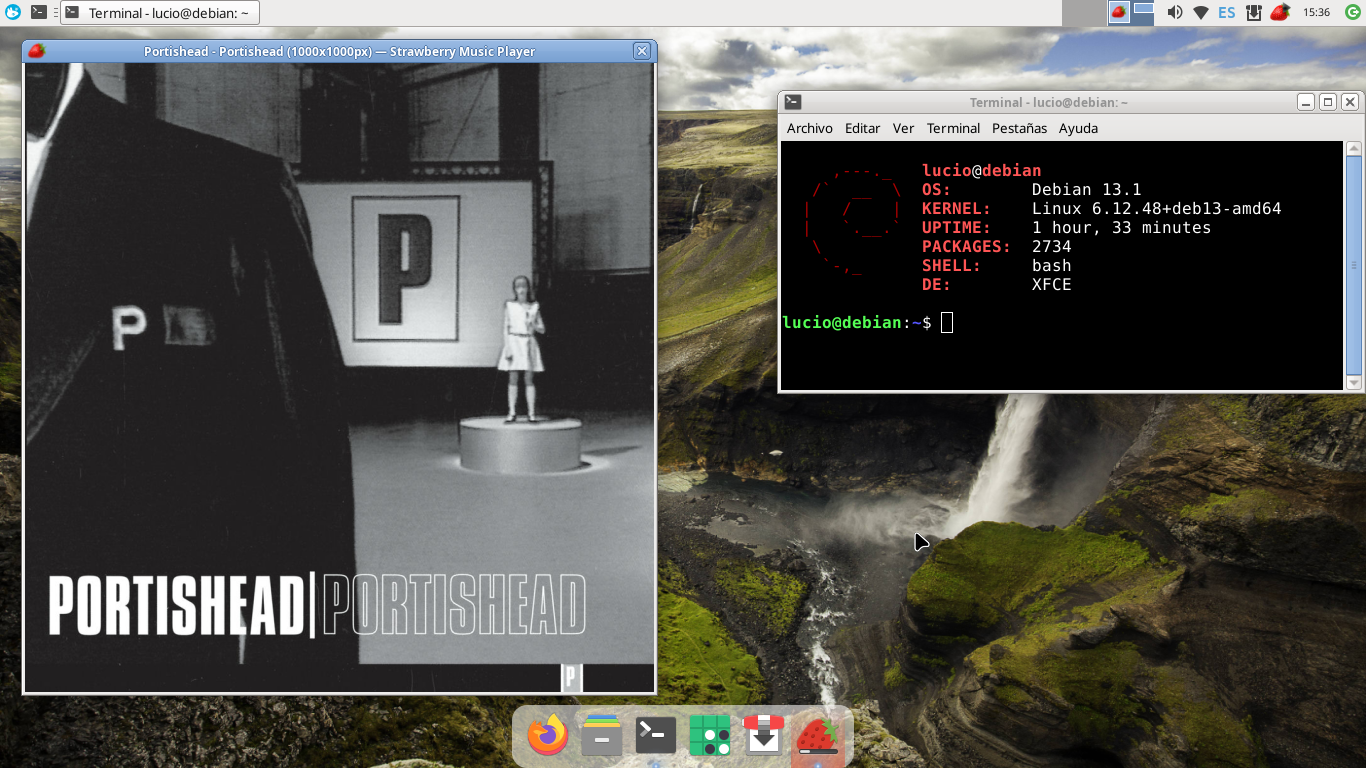Click the 'bash' shell value in terminal
Image resolution: width=1366 pixels, height=768 pixels.
point(1051,265)
